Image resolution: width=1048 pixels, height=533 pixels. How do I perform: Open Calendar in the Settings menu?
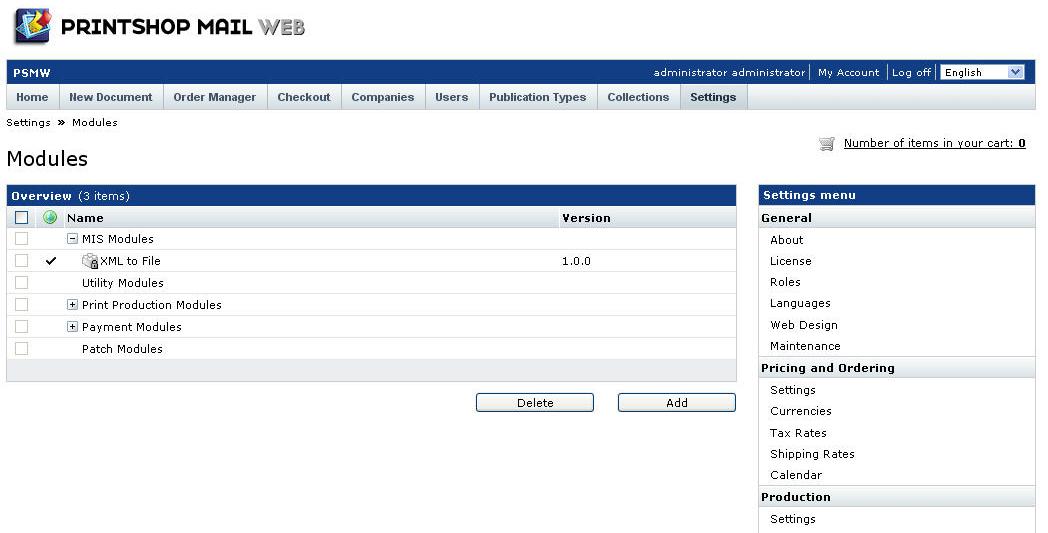796,475
